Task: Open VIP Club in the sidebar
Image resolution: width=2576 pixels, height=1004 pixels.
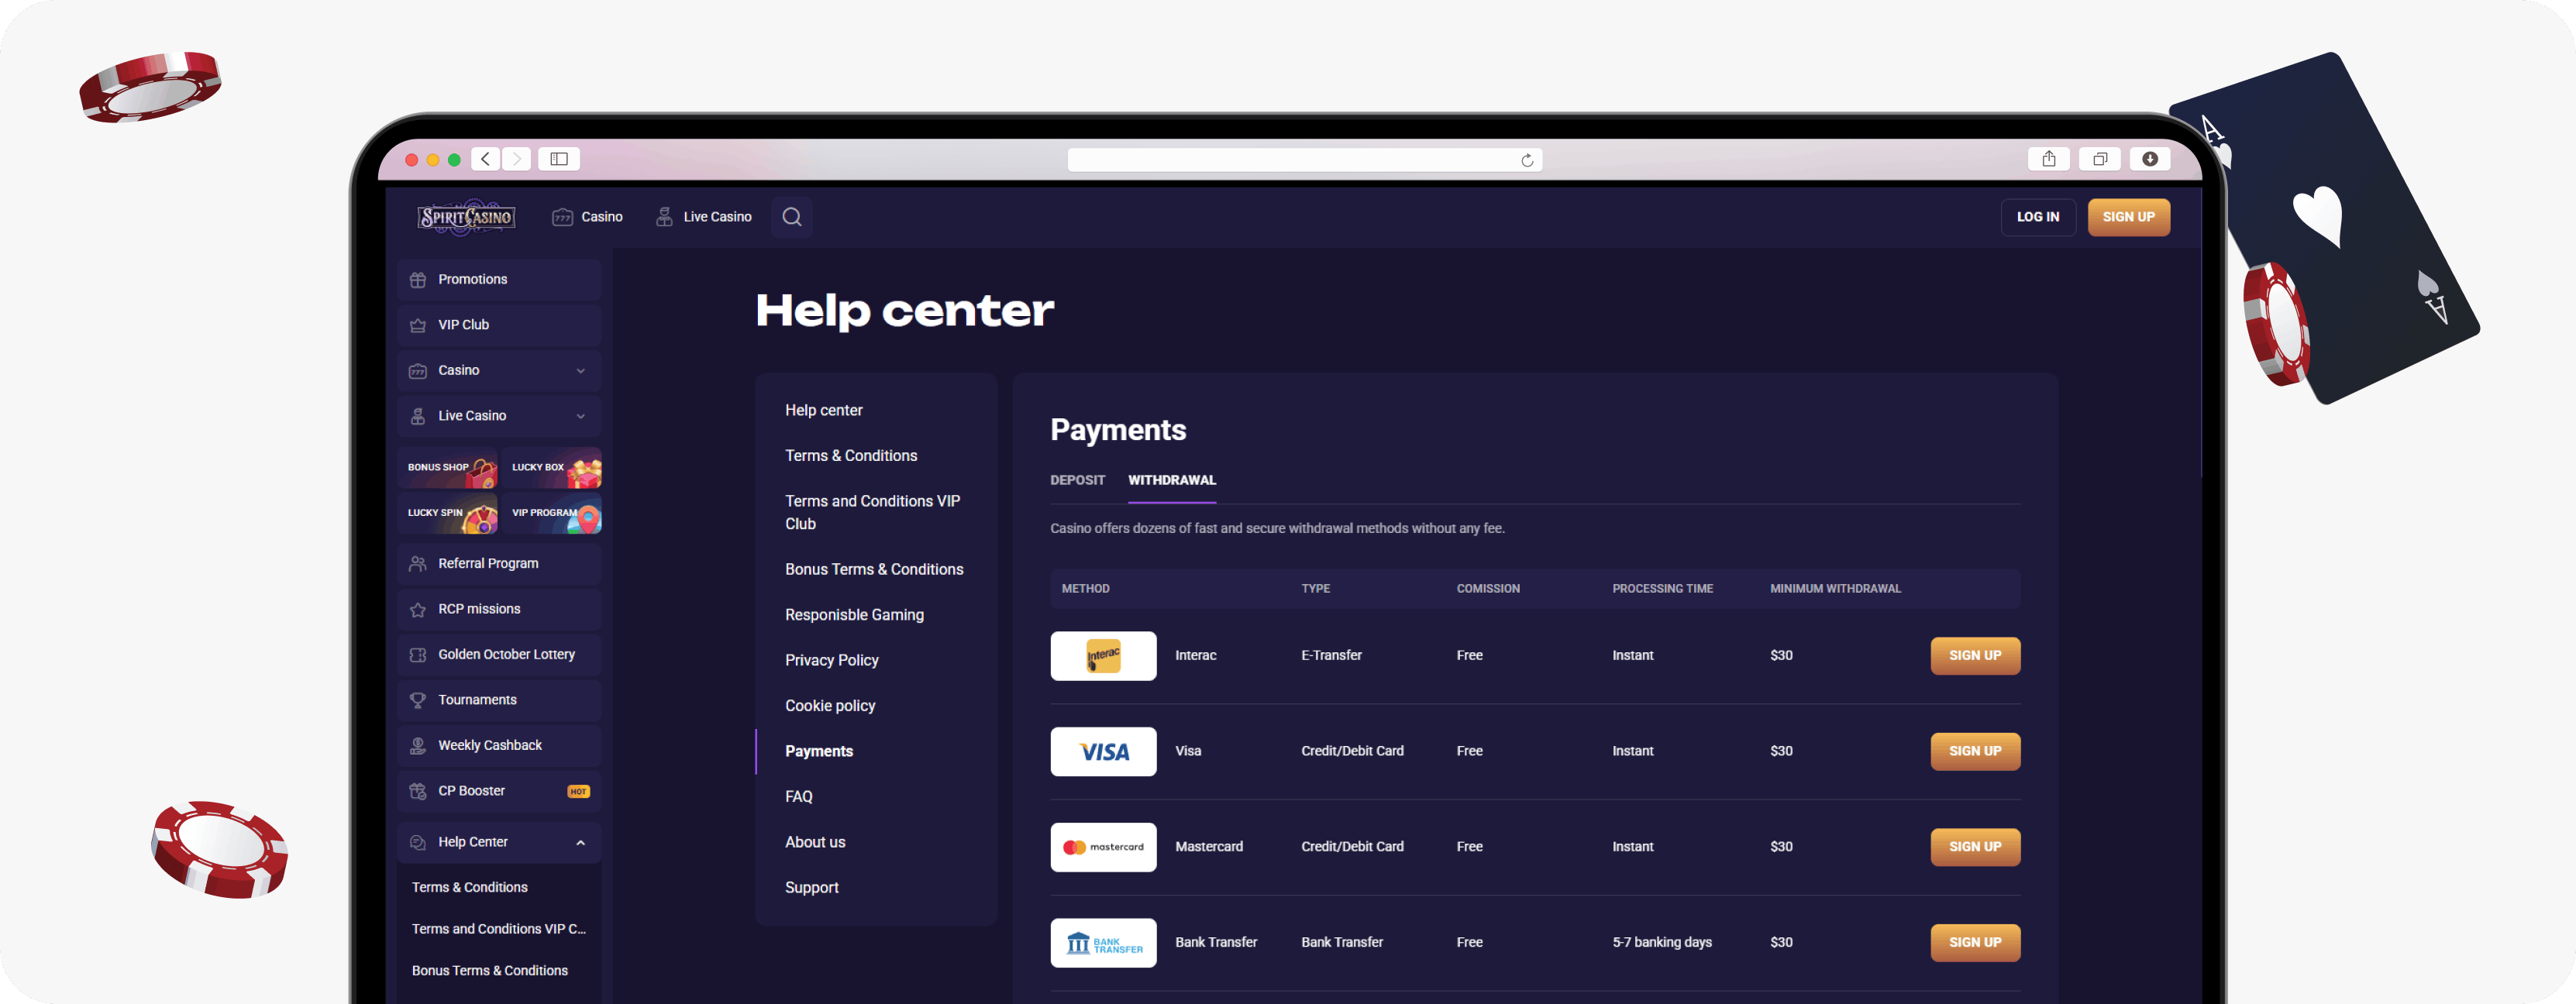Action: click(499, 325)
